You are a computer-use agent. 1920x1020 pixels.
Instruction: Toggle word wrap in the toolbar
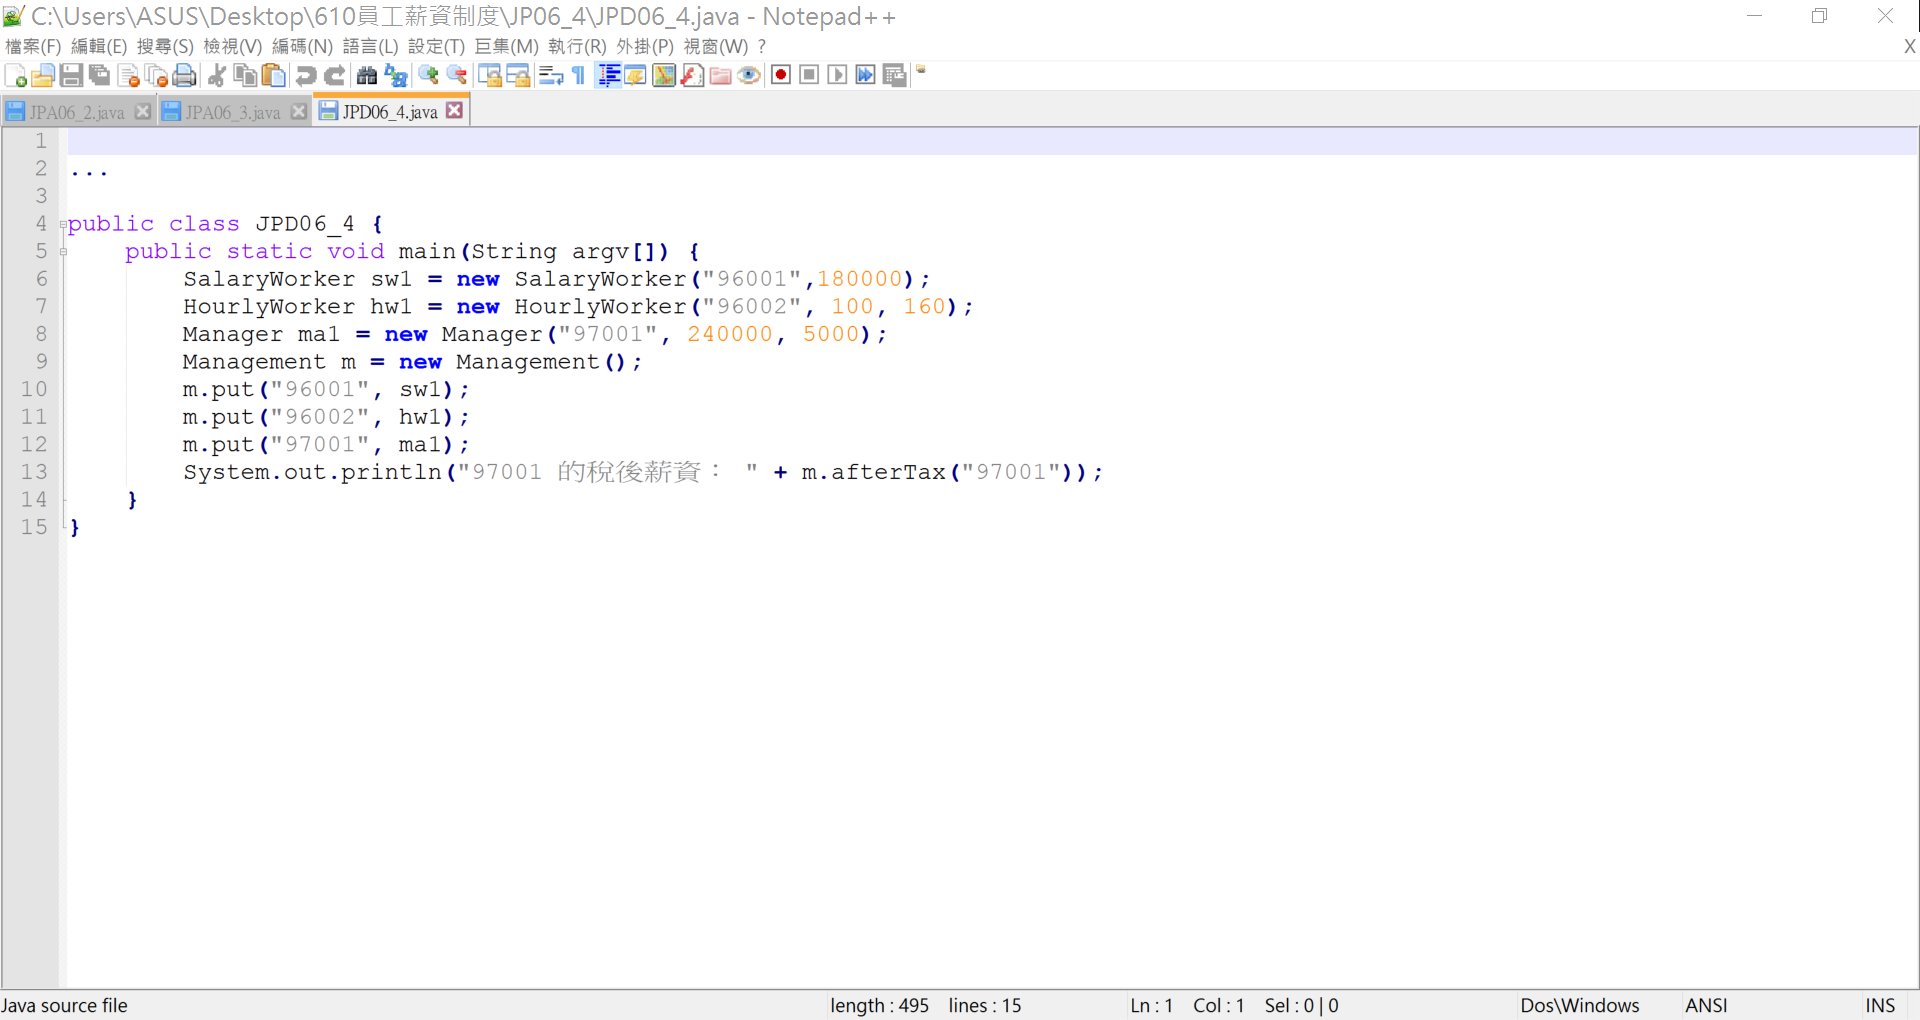[551, 76]
